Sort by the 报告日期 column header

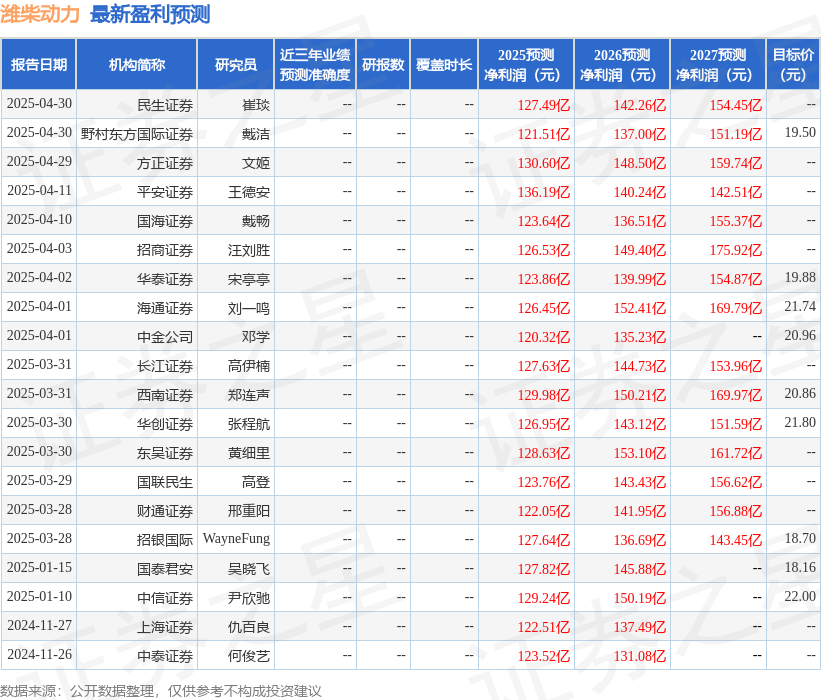[39, 65]
